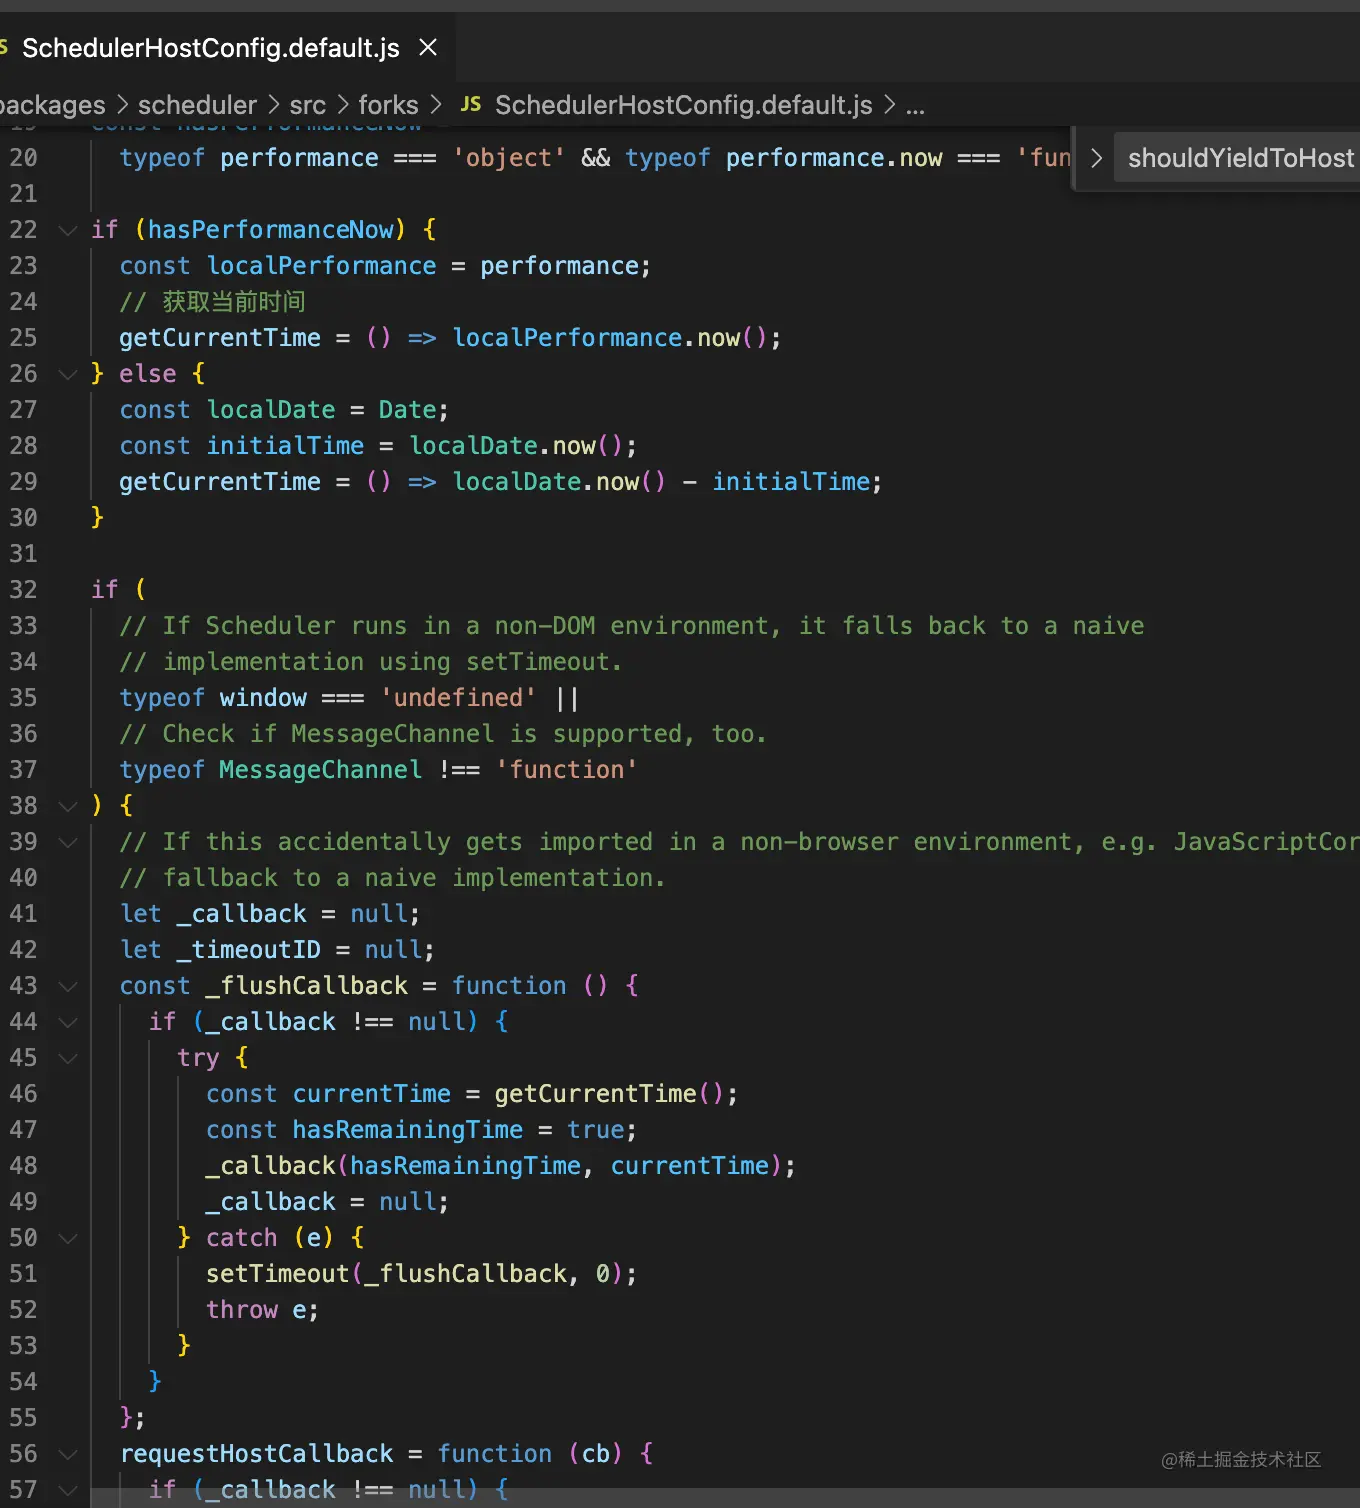The image size is (1360, 1508).
Task: Collapse the catch block fold at line 50
Action: coord(68,1238)
